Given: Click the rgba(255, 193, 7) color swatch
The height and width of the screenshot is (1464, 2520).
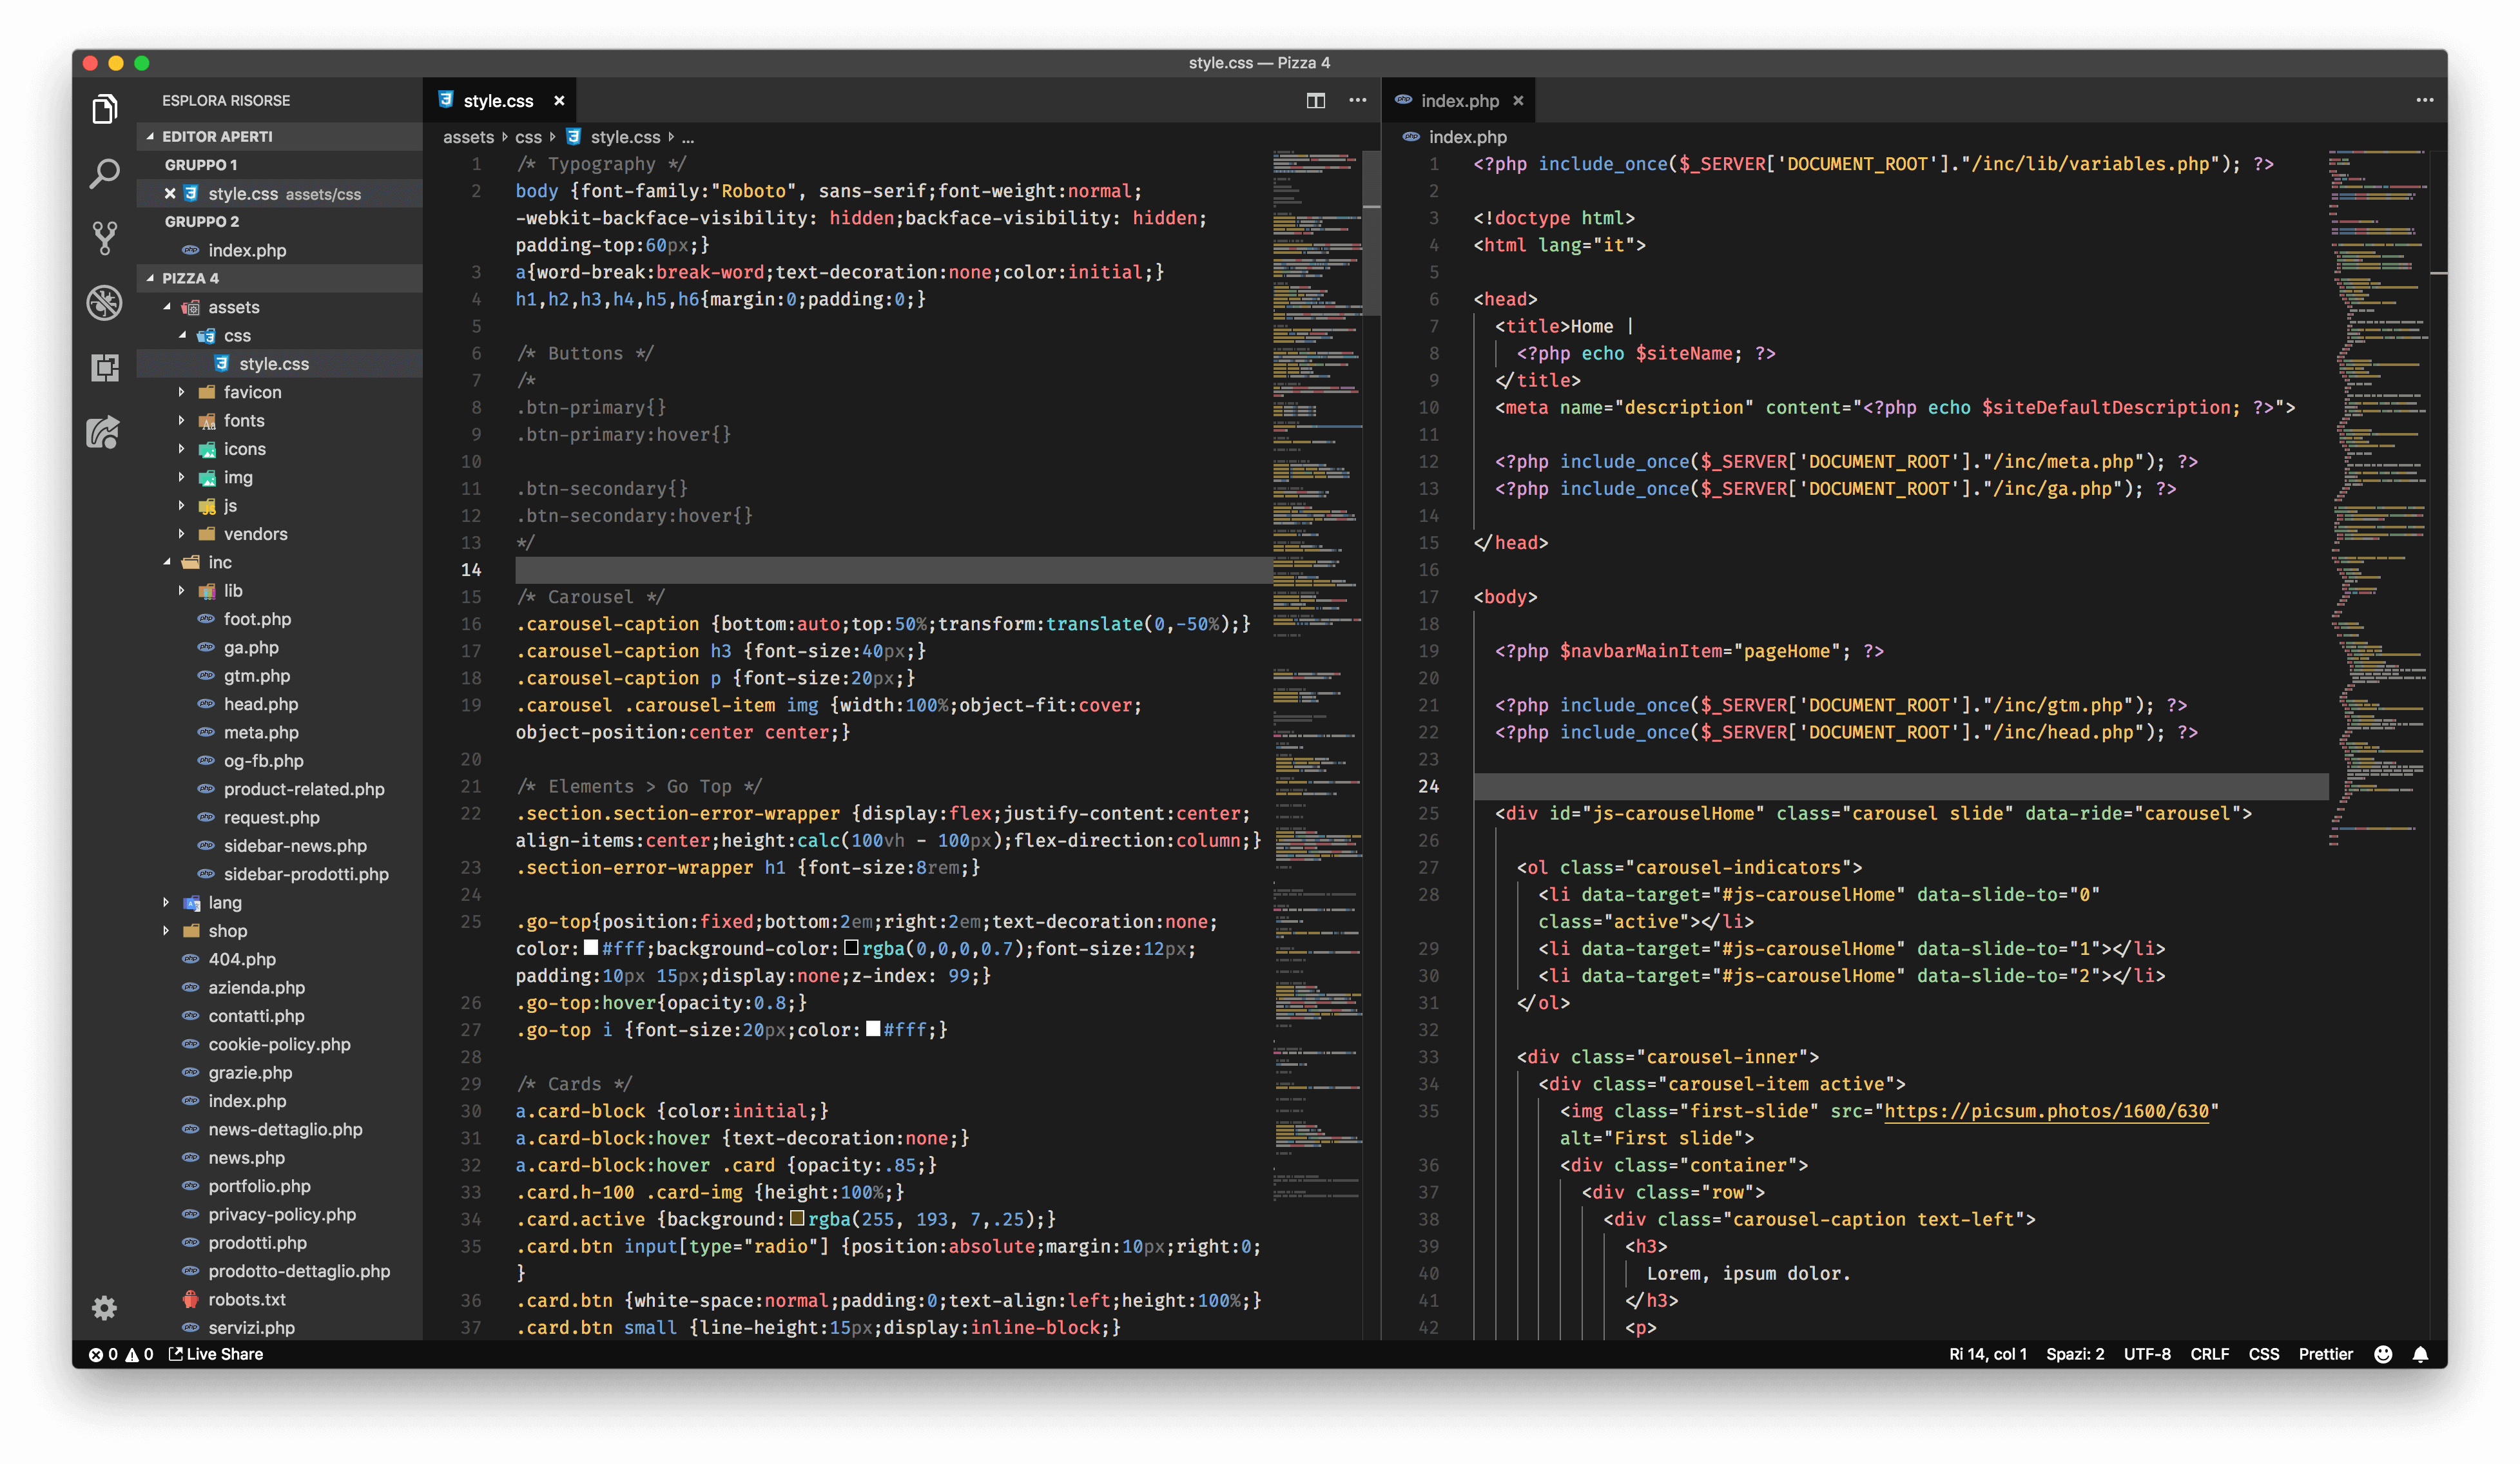Looking at the screenshot, I should click(x=797, y=1218).
